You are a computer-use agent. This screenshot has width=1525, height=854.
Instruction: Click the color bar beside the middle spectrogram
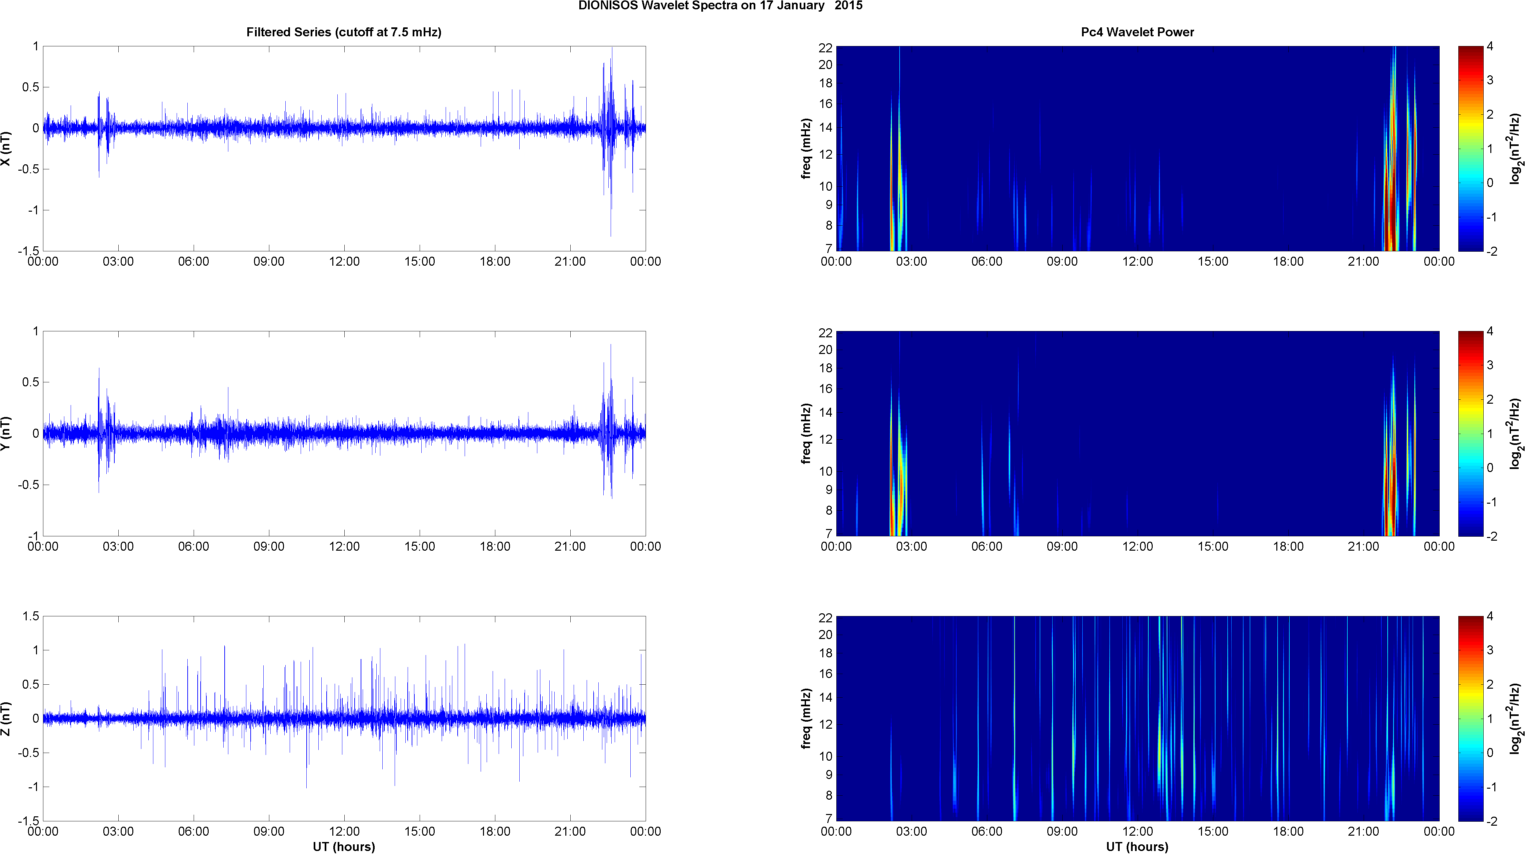1470,433
